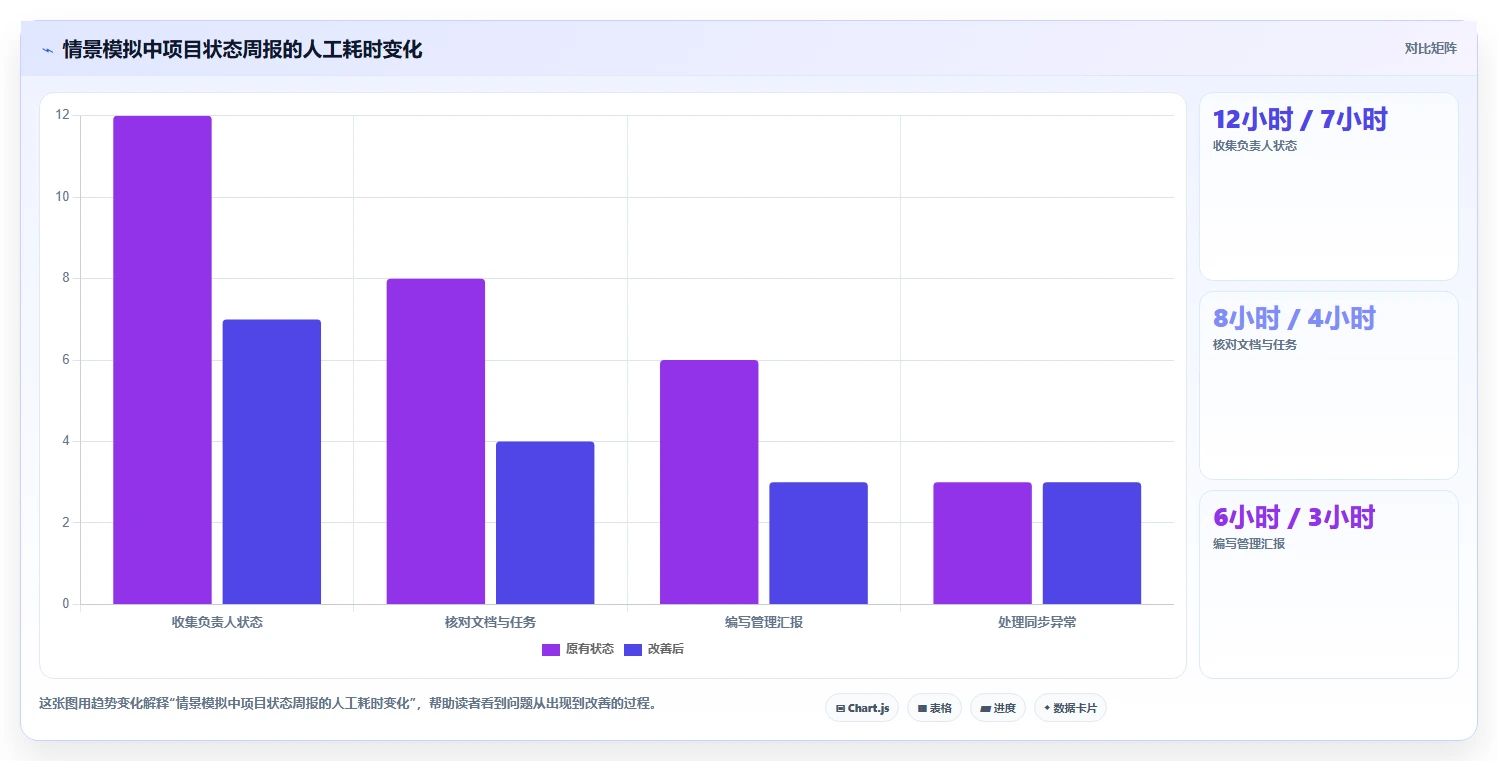Viewport: 1498px width, 761px height.
Task: Select the 进度 tag chip
Action: pyautogui.click(x=998, y=708)
